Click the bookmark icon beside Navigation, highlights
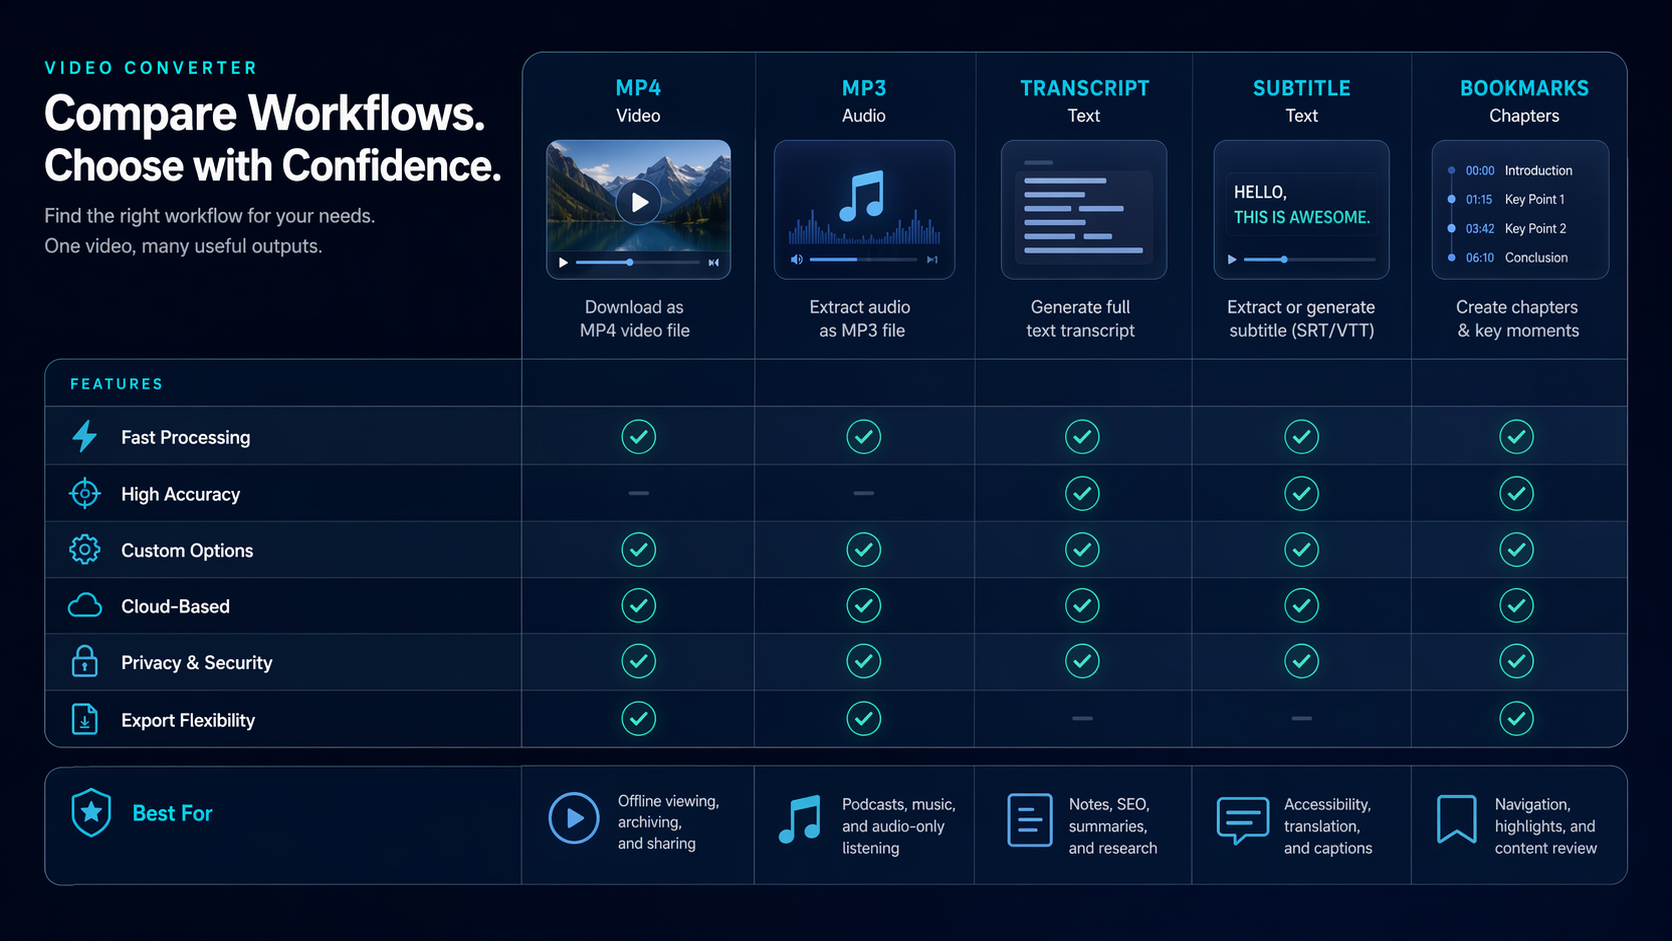Viewport: 1672px width, 941px height. 1457,819
